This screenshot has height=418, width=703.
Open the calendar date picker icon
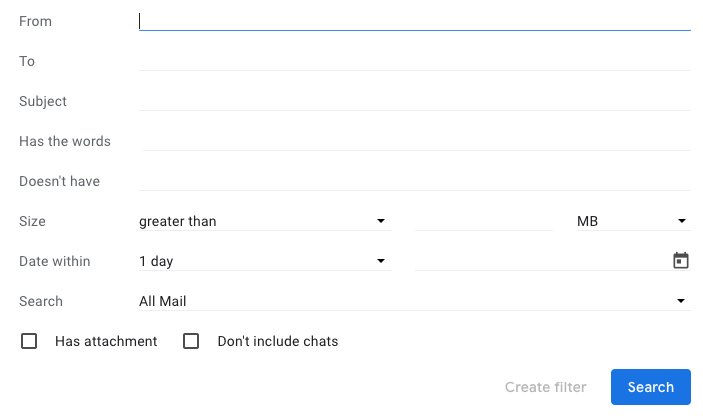[x=681, y=260]
